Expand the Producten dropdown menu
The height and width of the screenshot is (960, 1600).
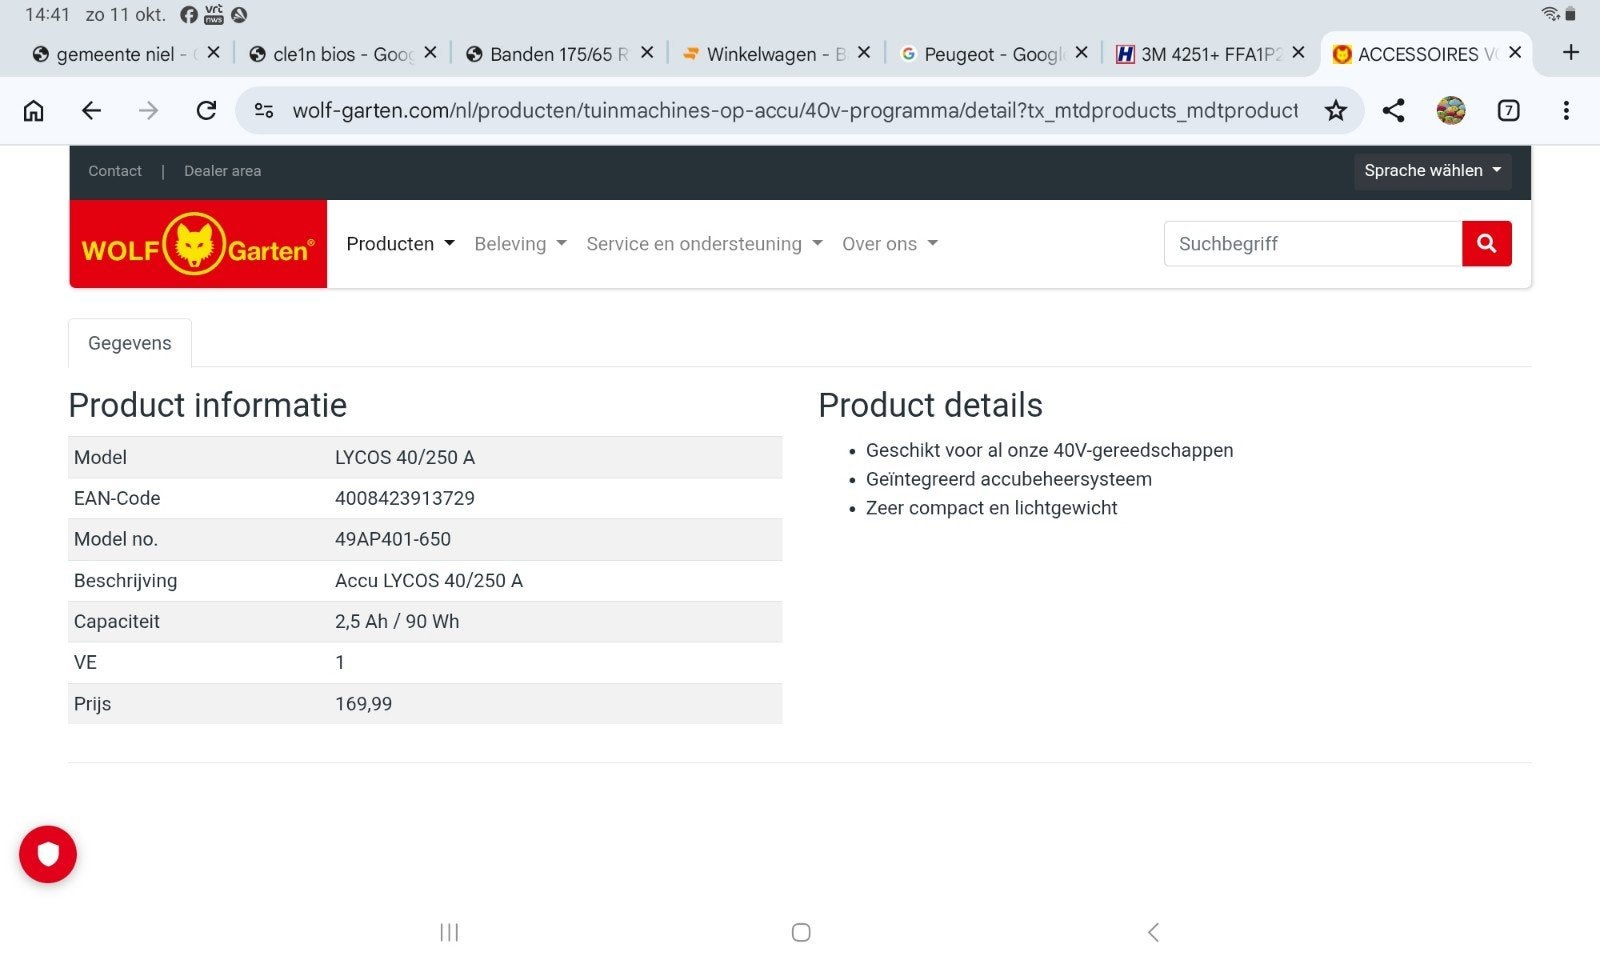click(x=400, y=244)
